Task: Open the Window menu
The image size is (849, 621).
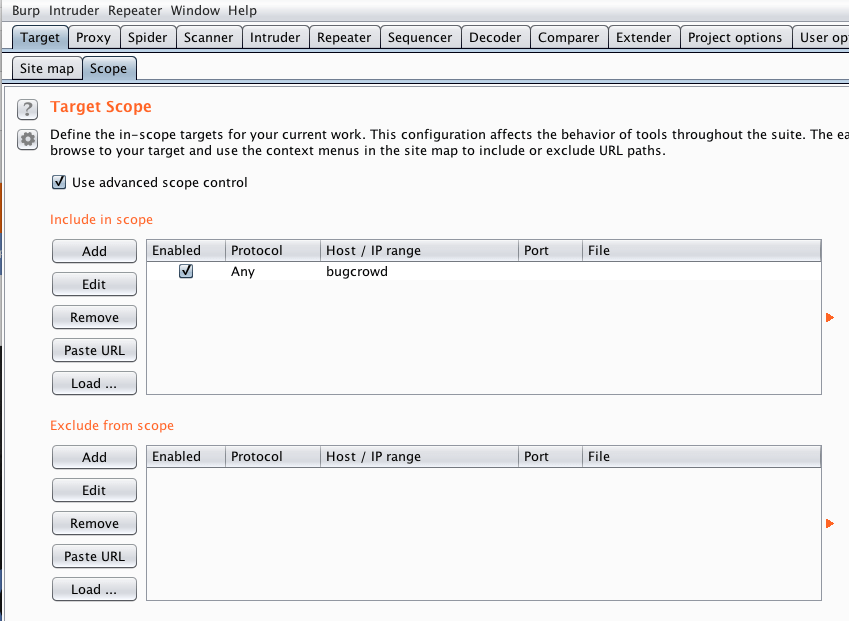Action: 195,10
